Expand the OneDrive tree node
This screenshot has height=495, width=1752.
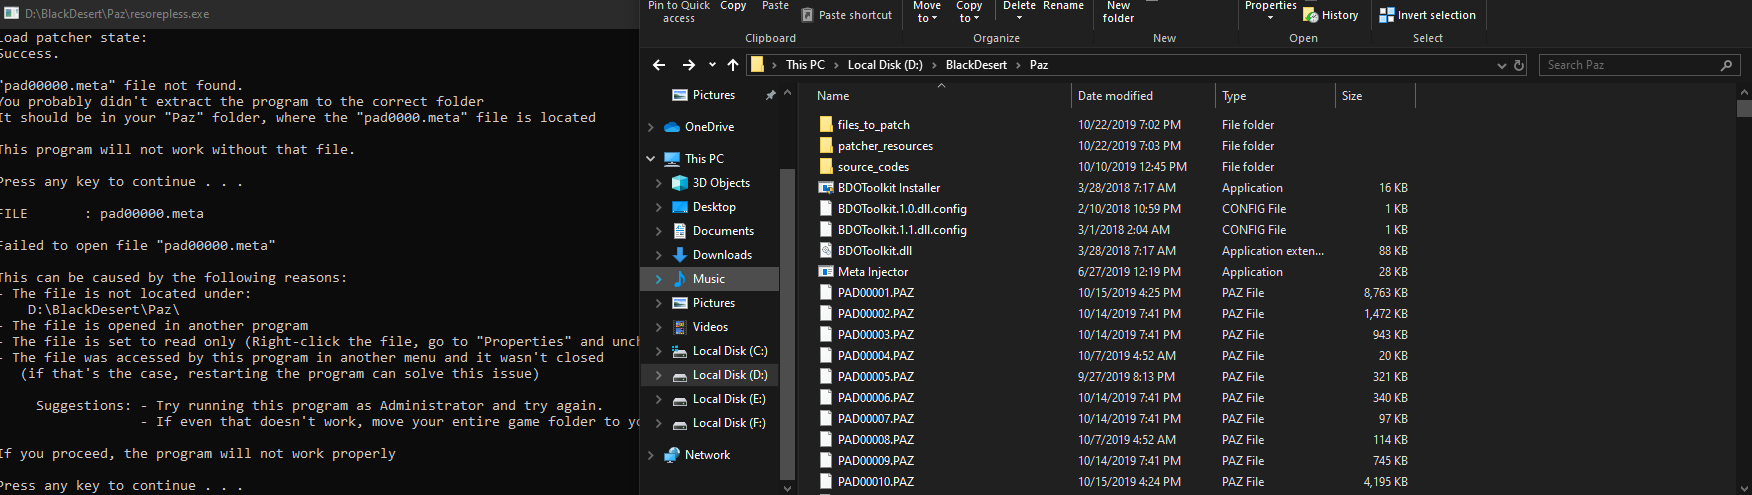click(651, 127)
